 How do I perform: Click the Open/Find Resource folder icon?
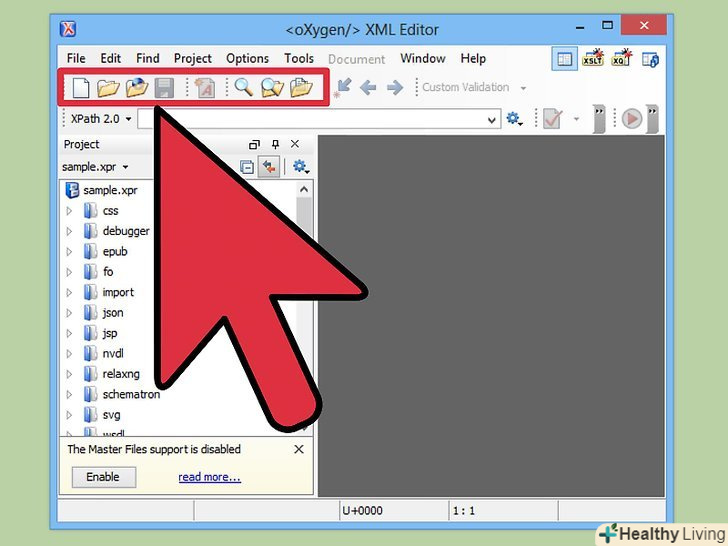pos(301,87)
